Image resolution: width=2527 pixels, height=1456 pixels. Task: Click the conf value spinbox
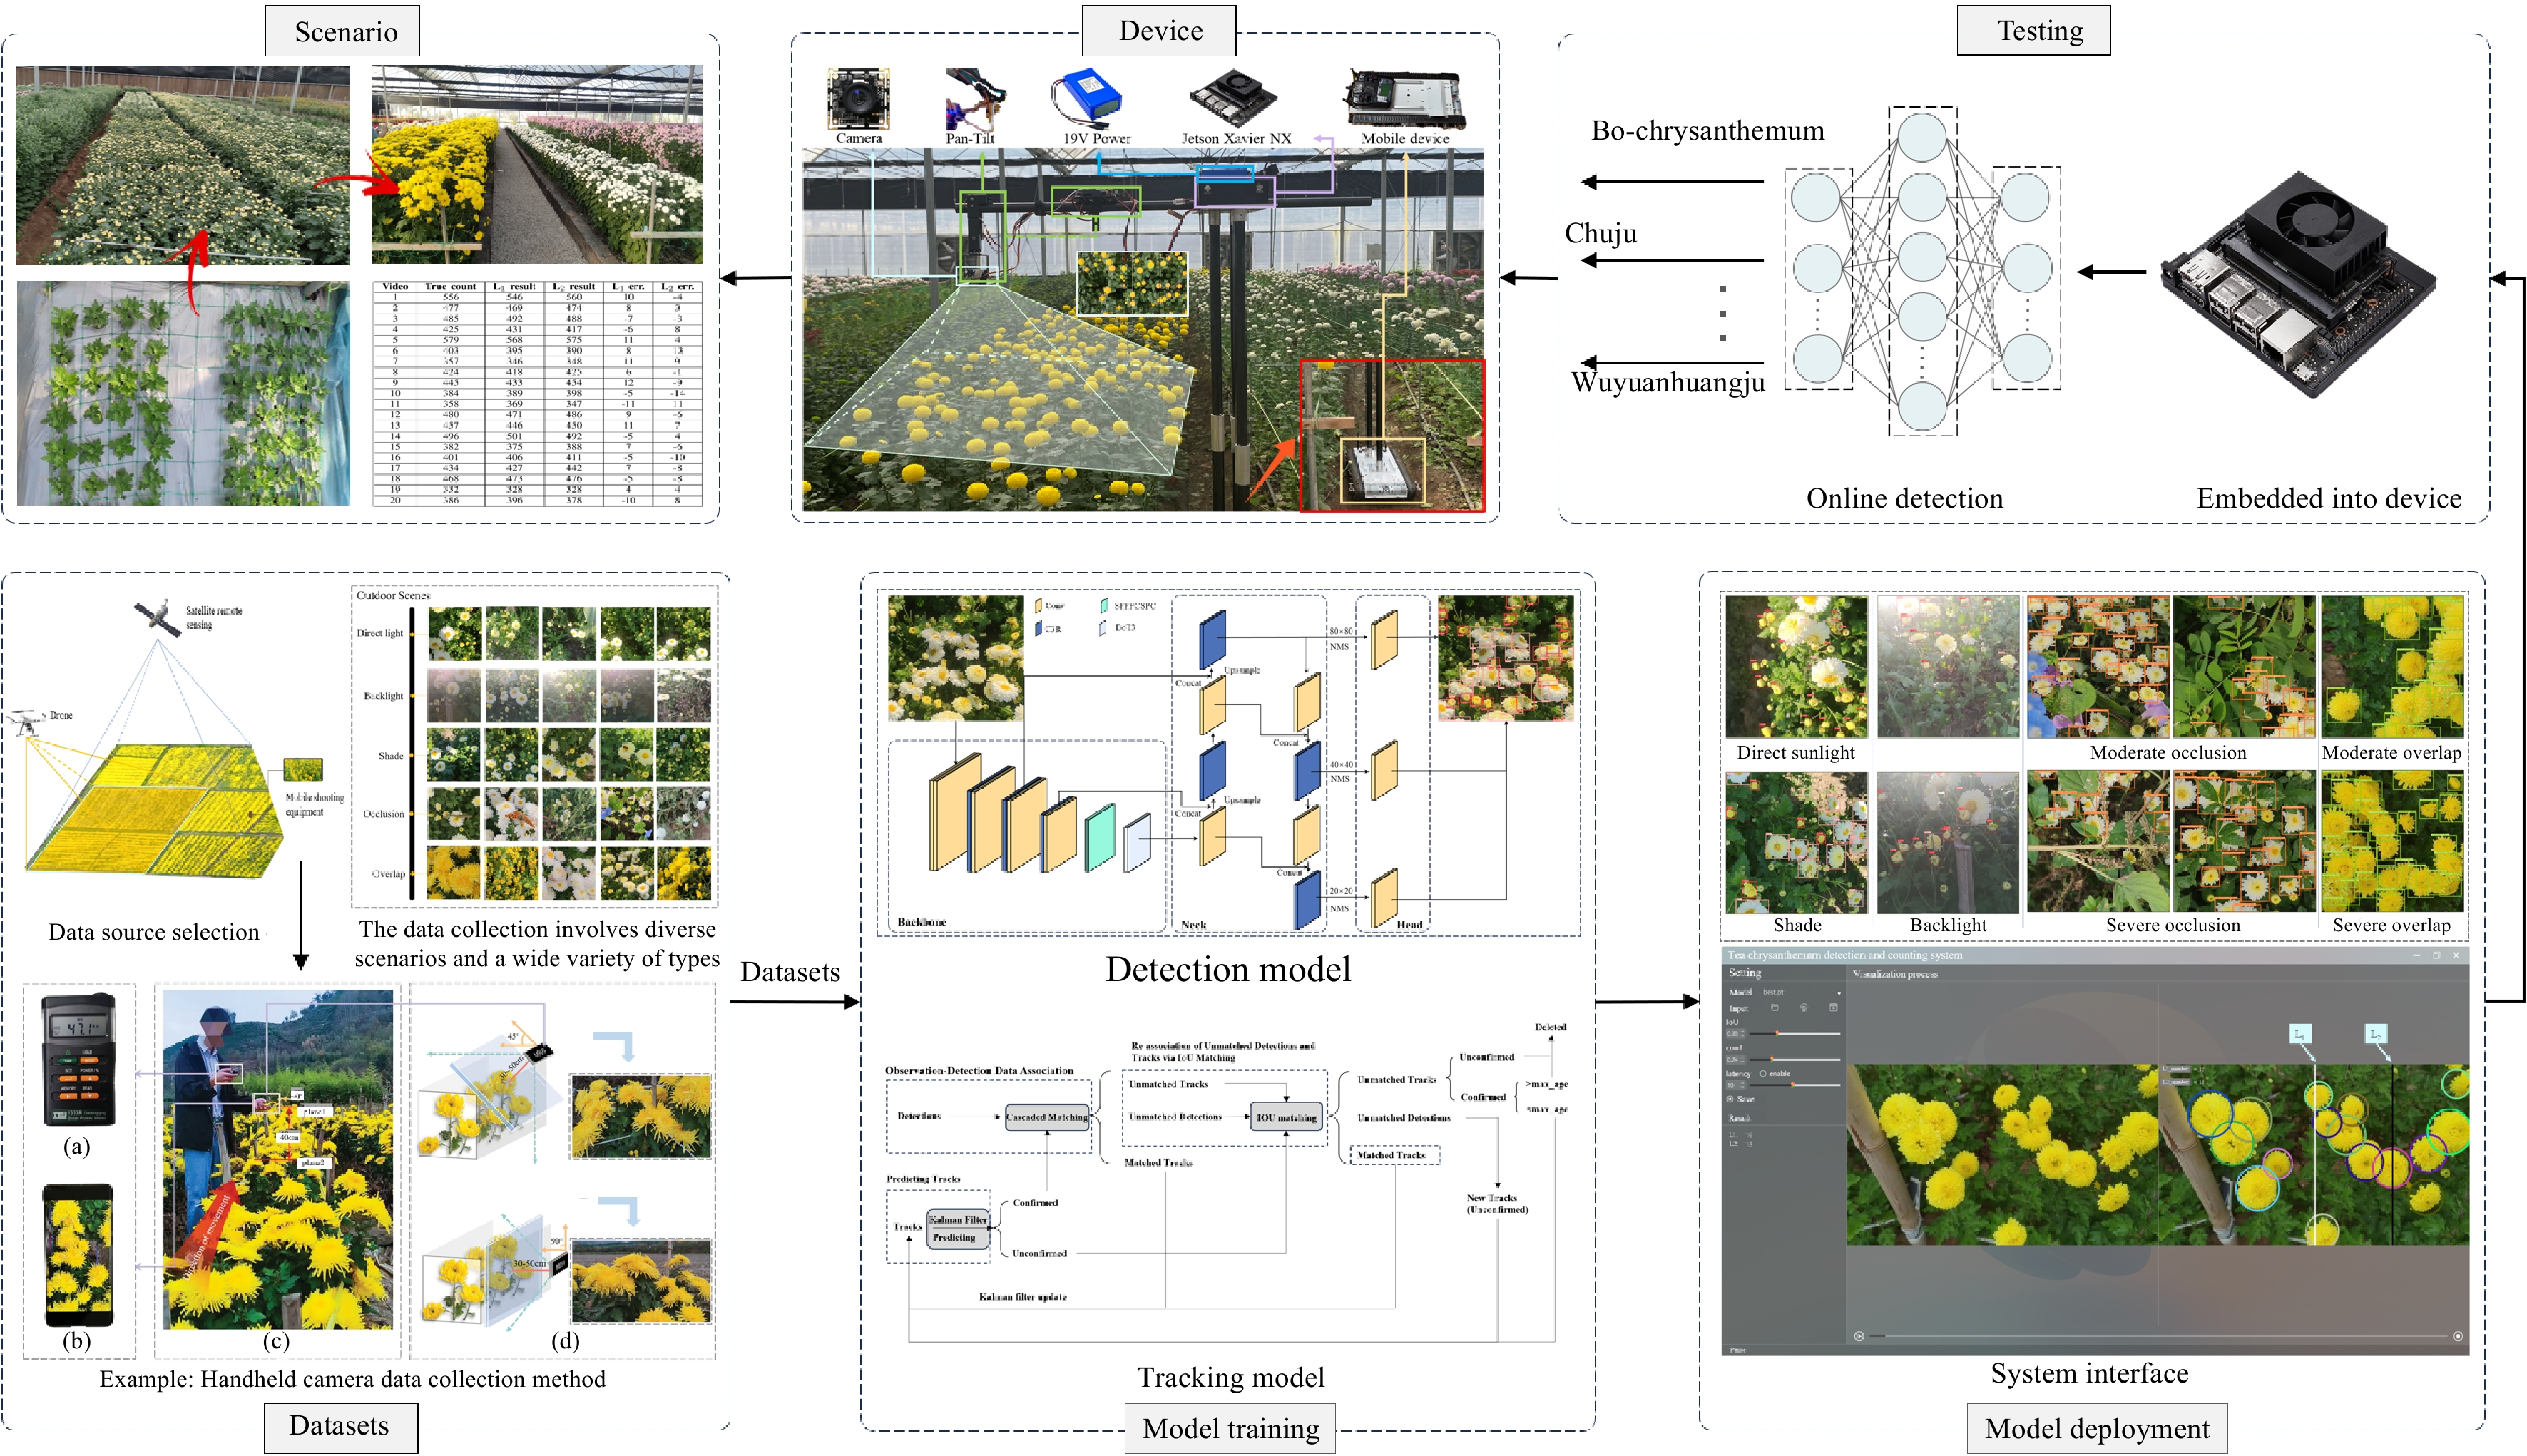tap(1736, 1060)
